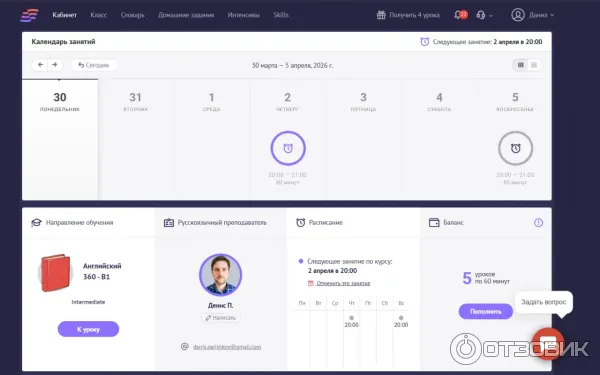This screenshot has height=375, width=600.
Task: Click the balance info exclamation icon
Action: click(x=538, y=222)
